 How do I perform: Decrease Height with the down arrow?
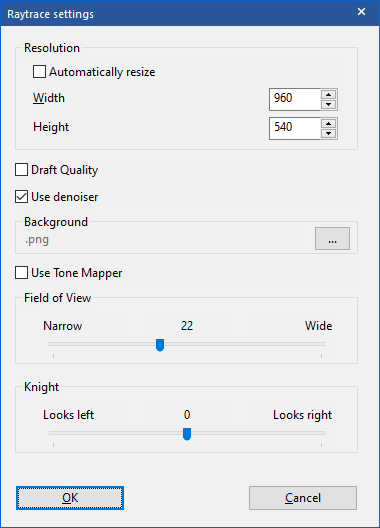(x=328, y=133)
